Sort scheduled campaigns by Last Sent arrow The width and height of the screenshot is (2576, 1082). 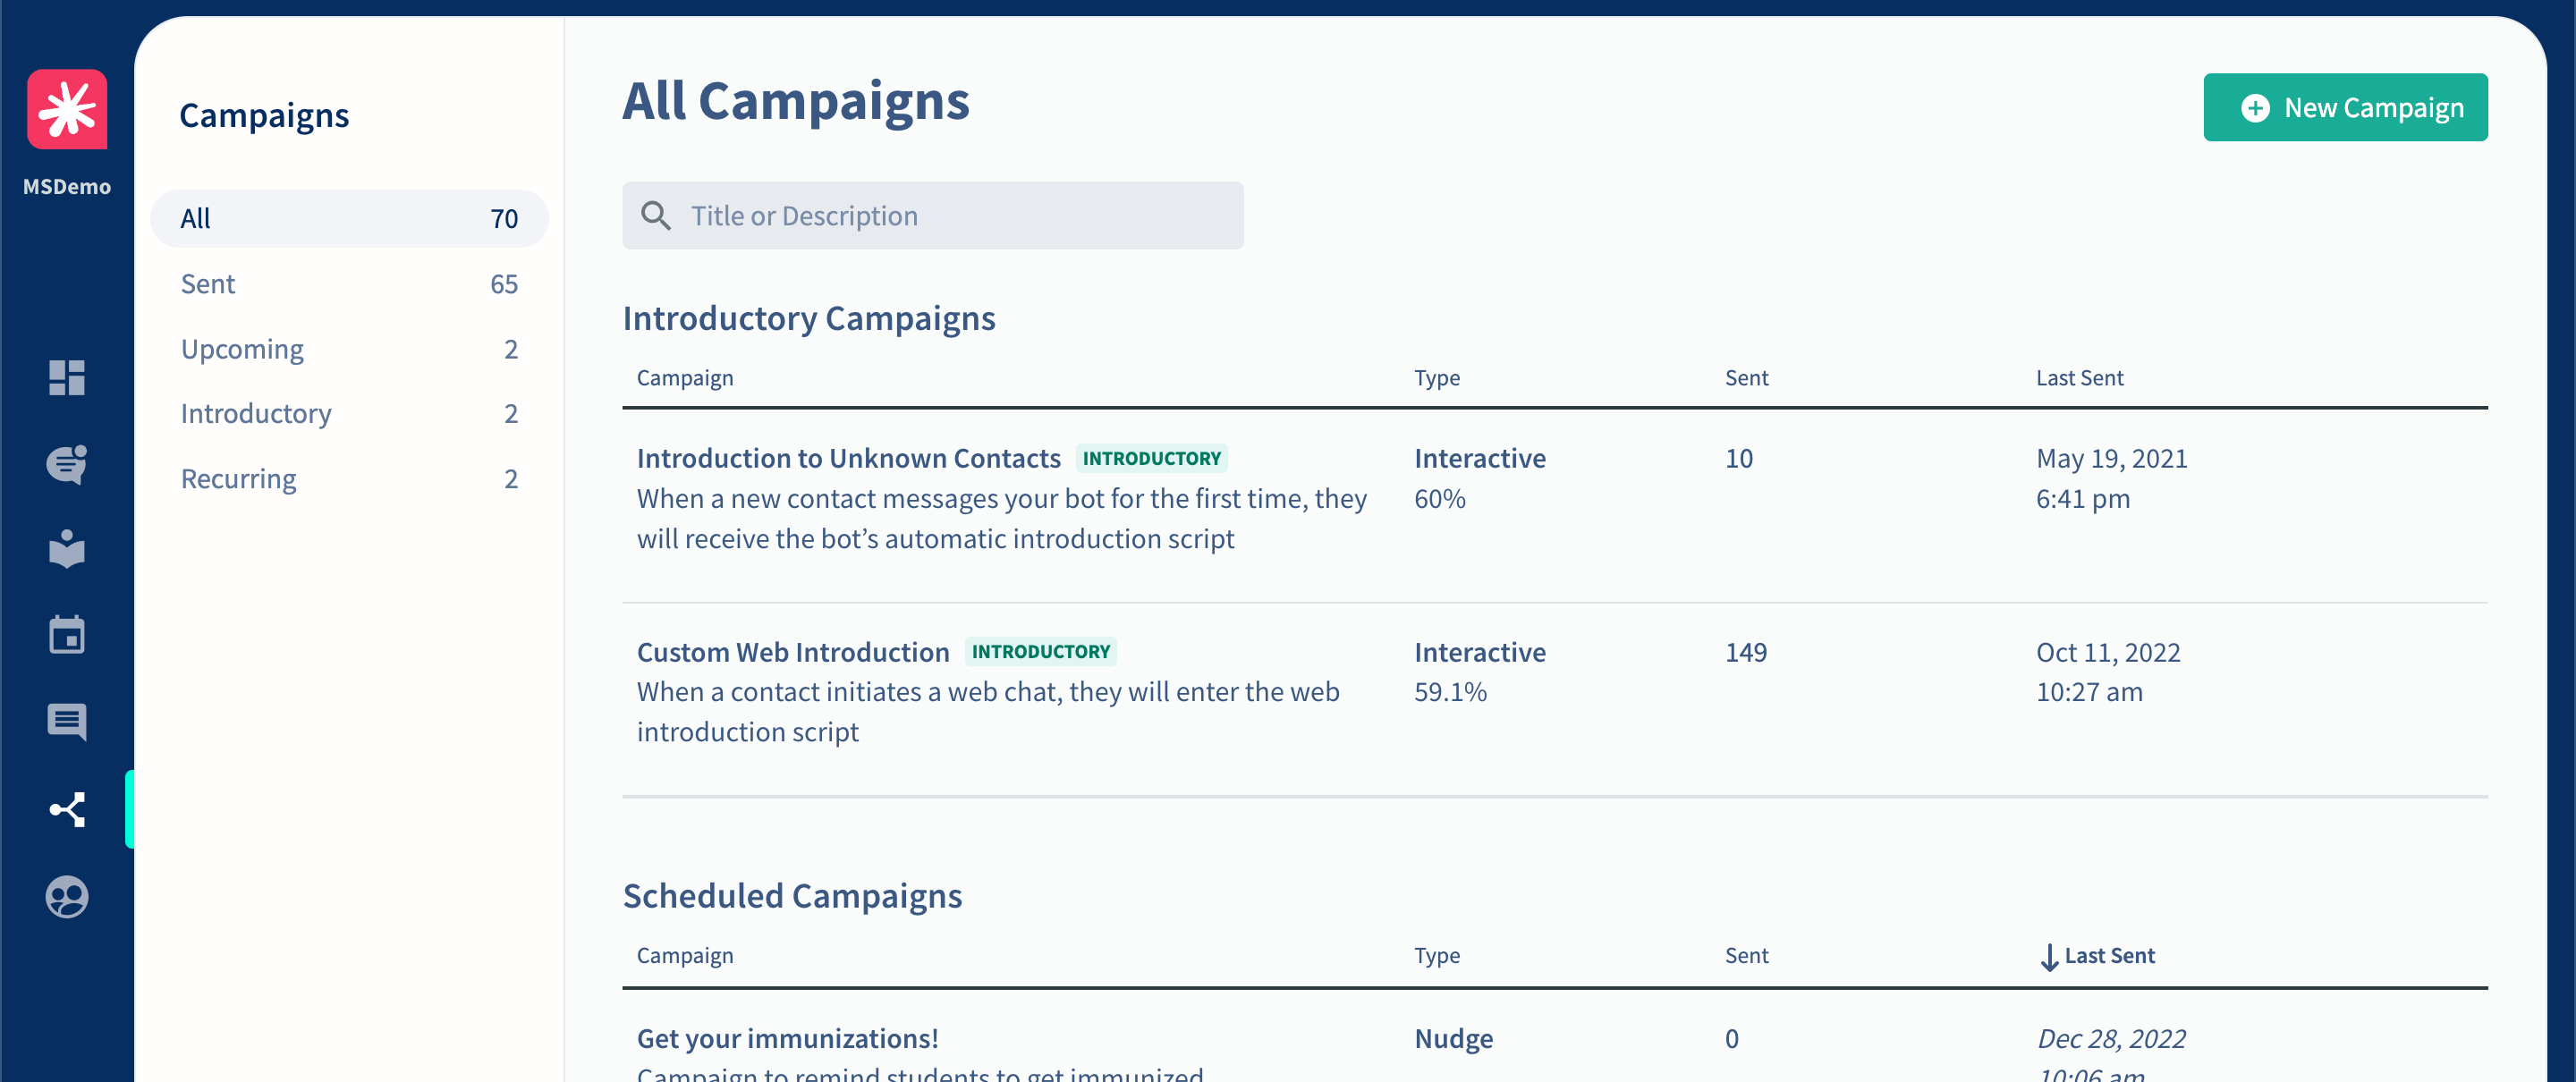pyautogui.click(x=2049, y=957)
